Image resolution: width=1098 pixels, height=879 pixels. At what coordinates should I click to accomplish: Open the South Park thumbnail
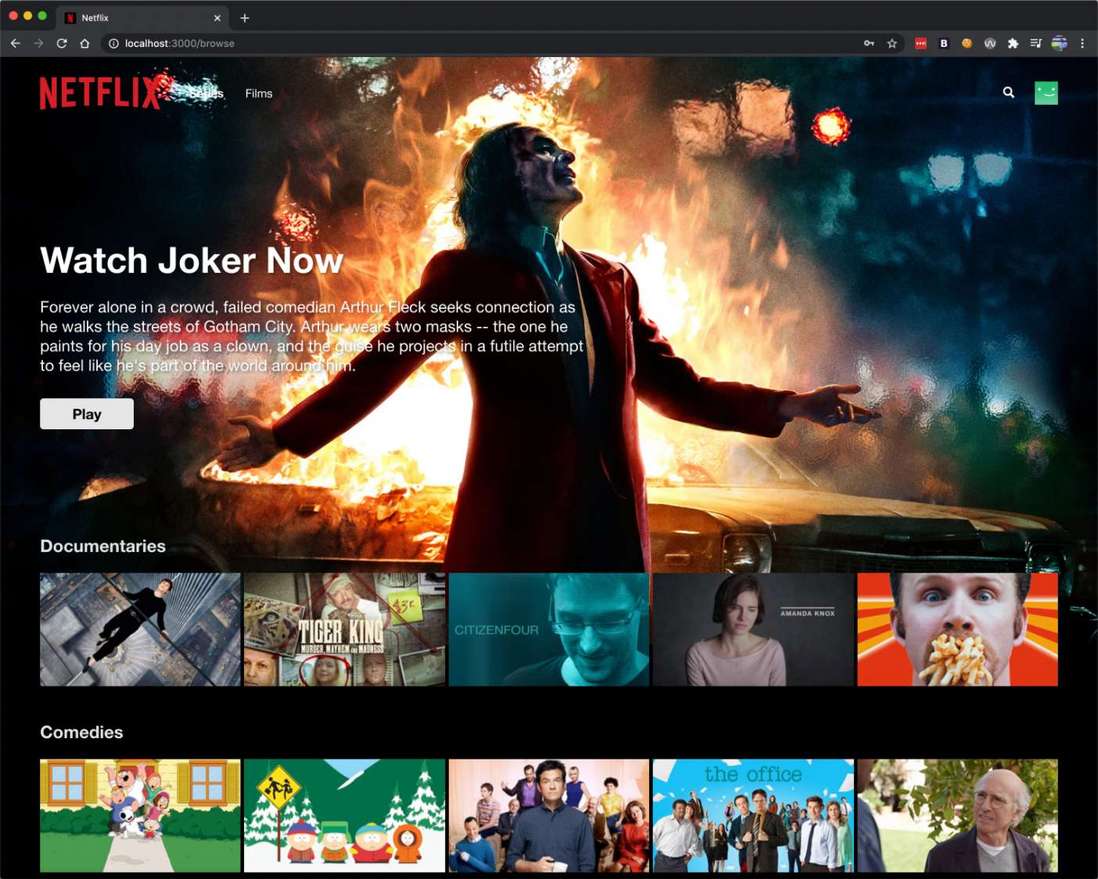coord(345,816)
